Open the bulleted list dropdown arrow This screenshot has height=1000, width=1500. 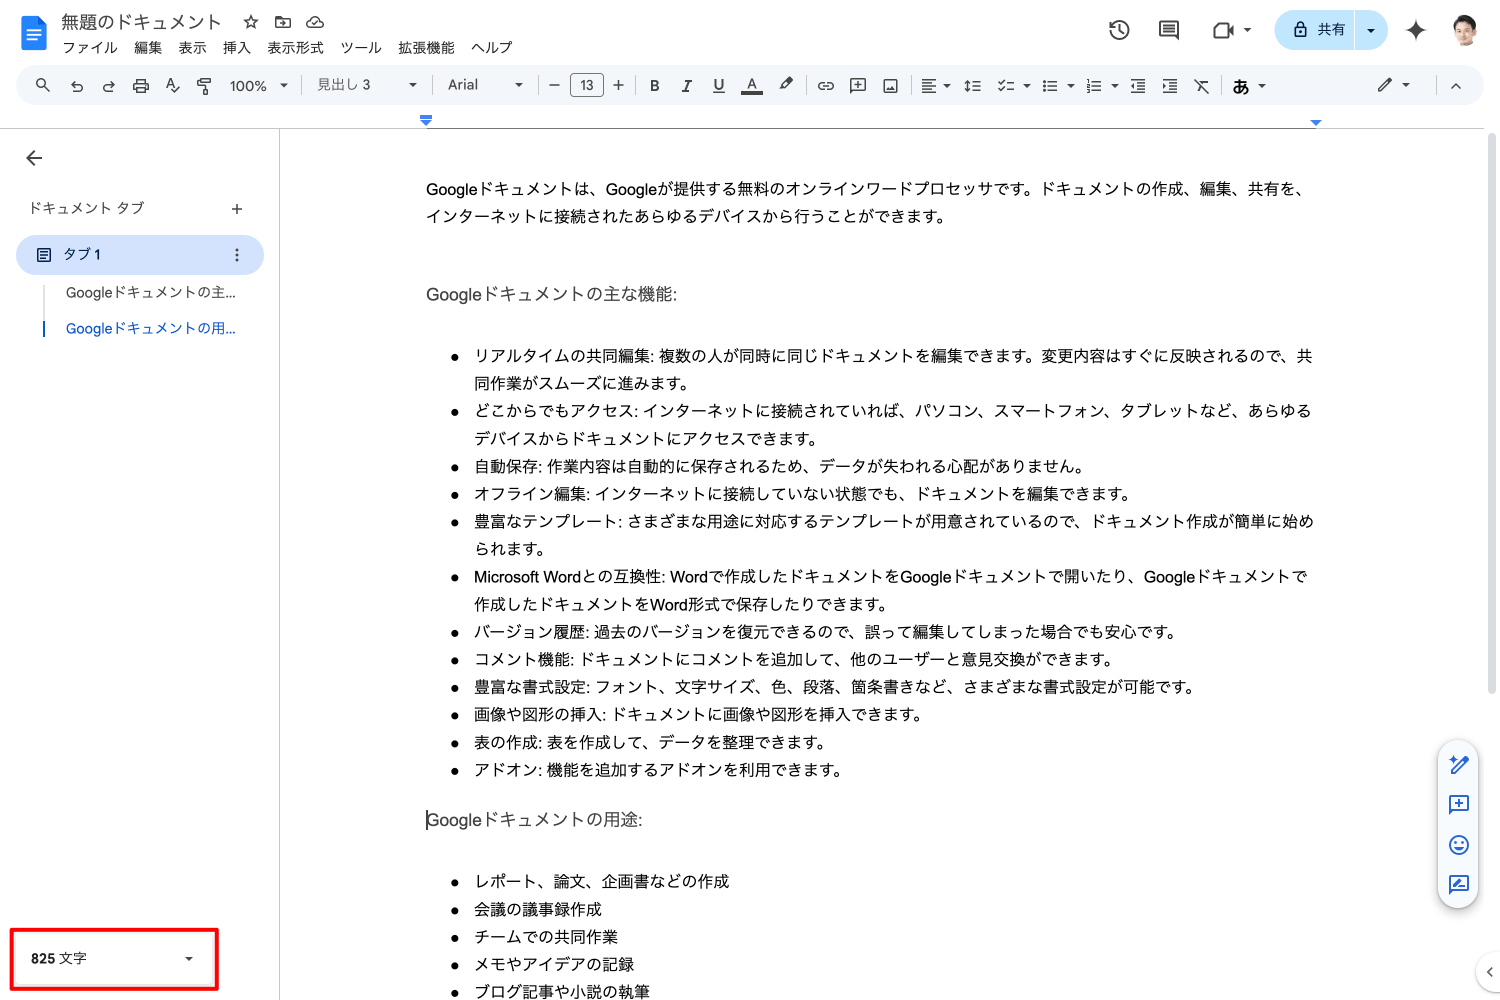(x=1071, y=86)
